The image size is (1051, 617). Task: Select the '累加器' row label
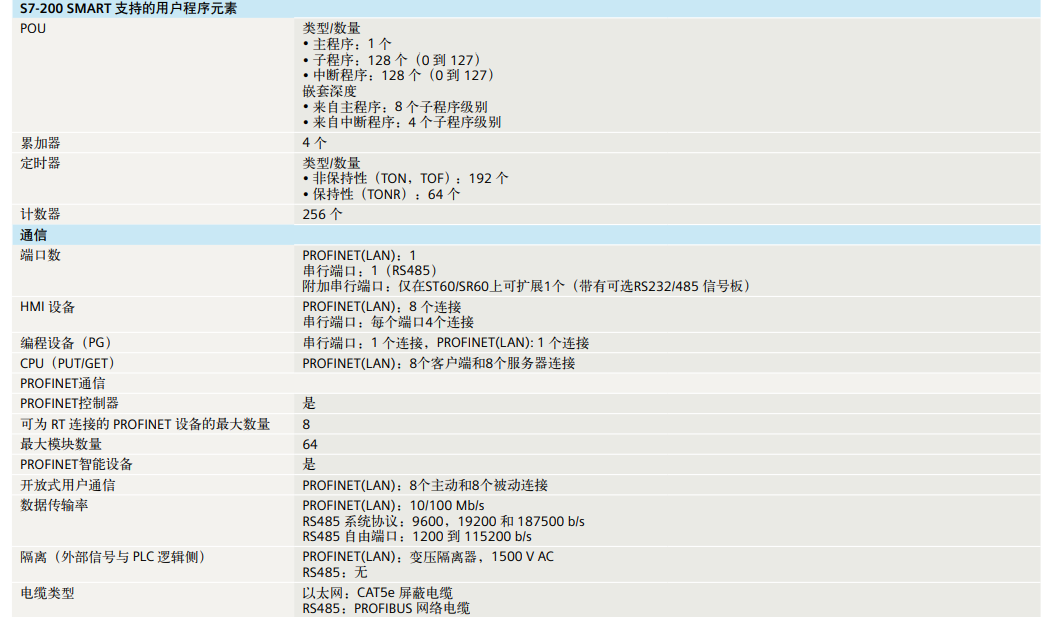pos(40,143)
